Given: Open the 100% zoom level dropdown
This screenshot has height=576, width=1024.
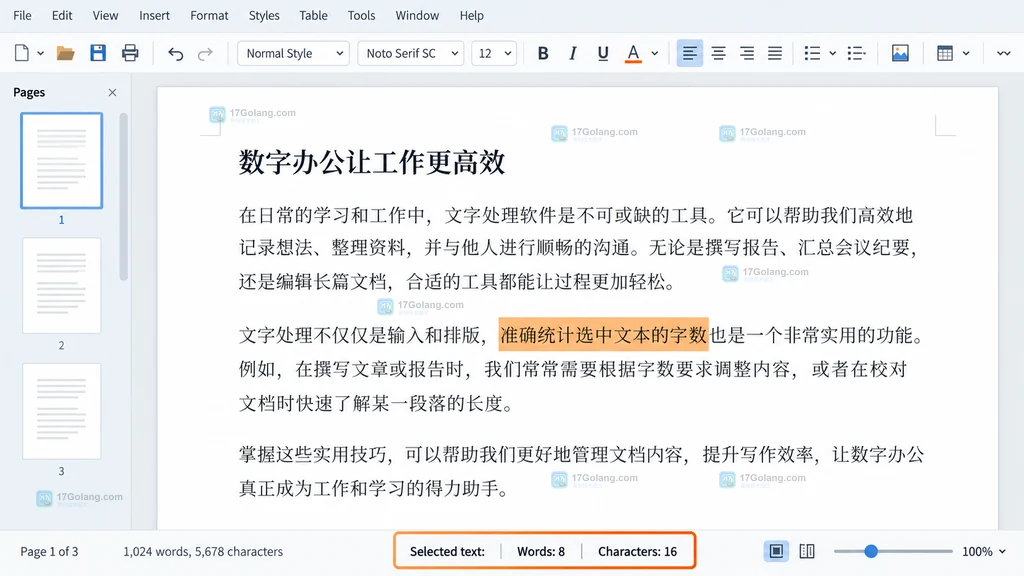Looking at the screenshot, I should [x=984, y=551].
